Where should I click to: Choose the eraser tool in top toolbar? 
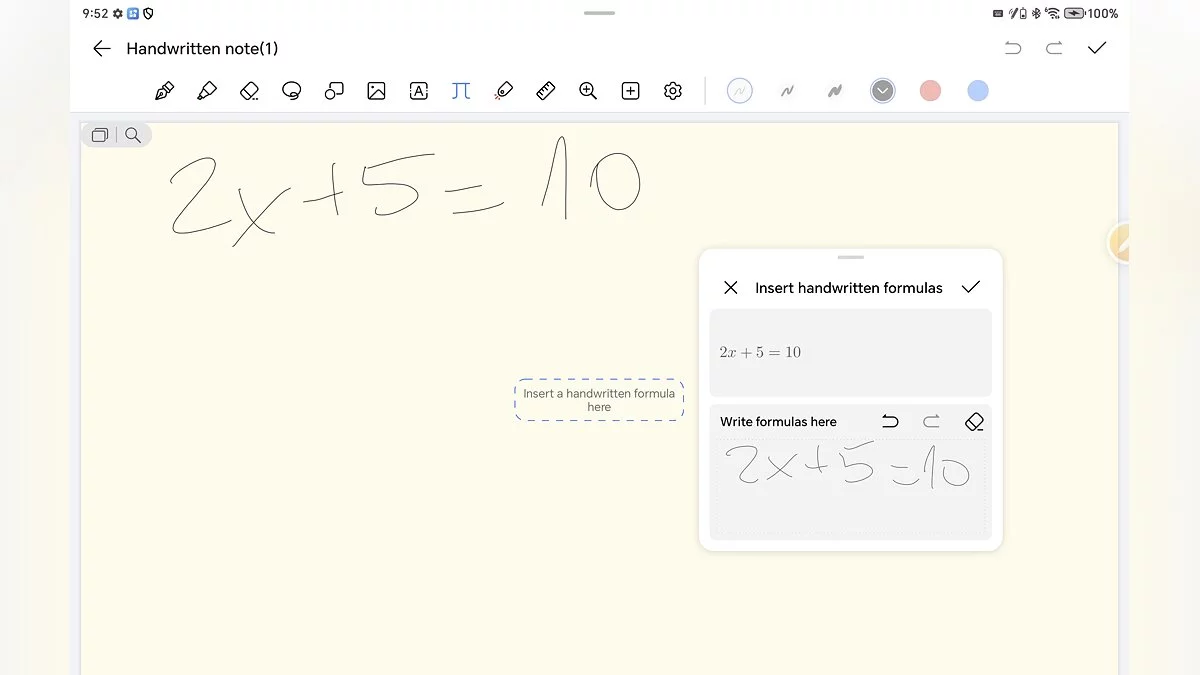point(250,91)
